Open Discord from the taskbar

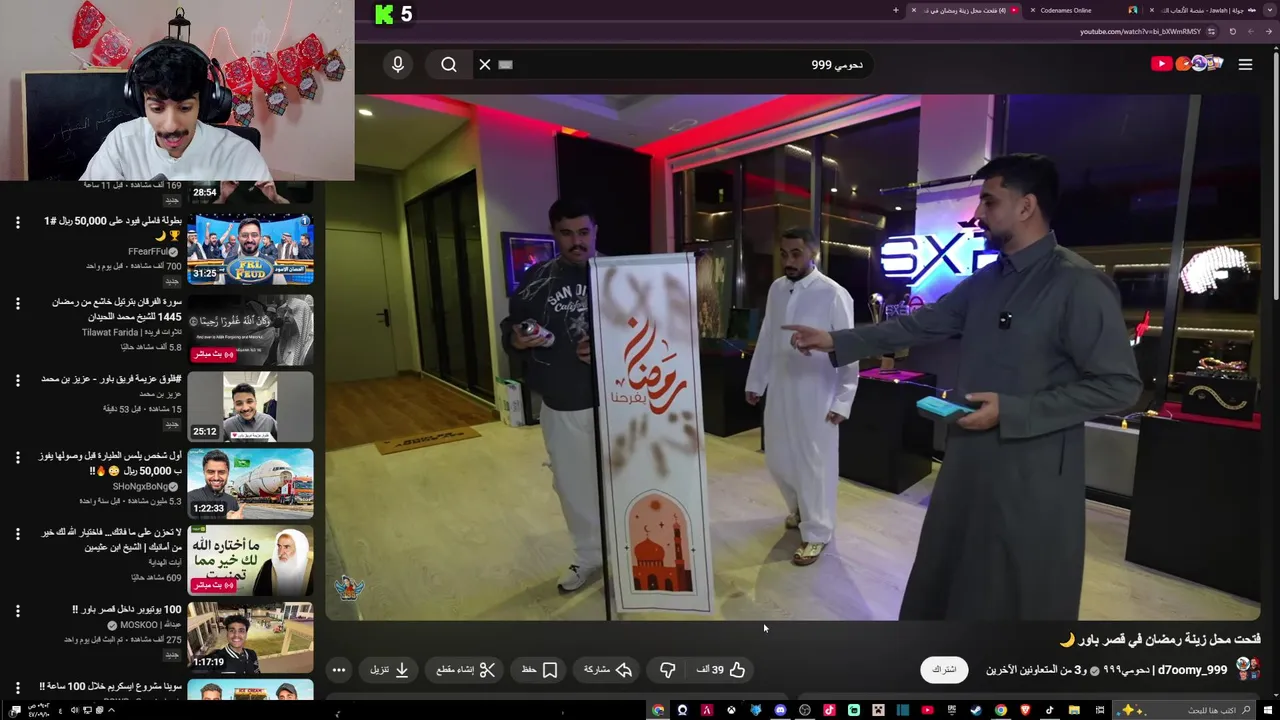click(x=780, y=710)
